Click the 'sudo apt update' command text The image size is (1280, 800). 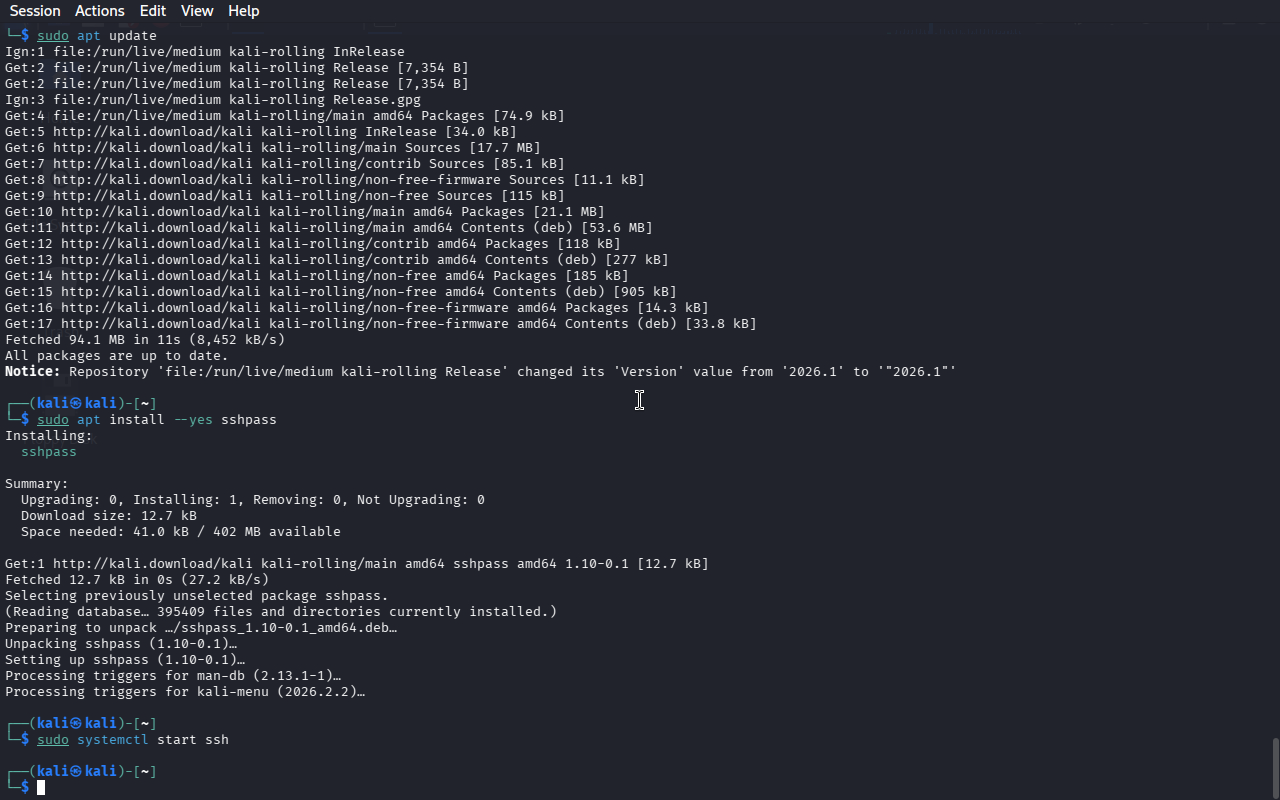(x=97, y=36)
